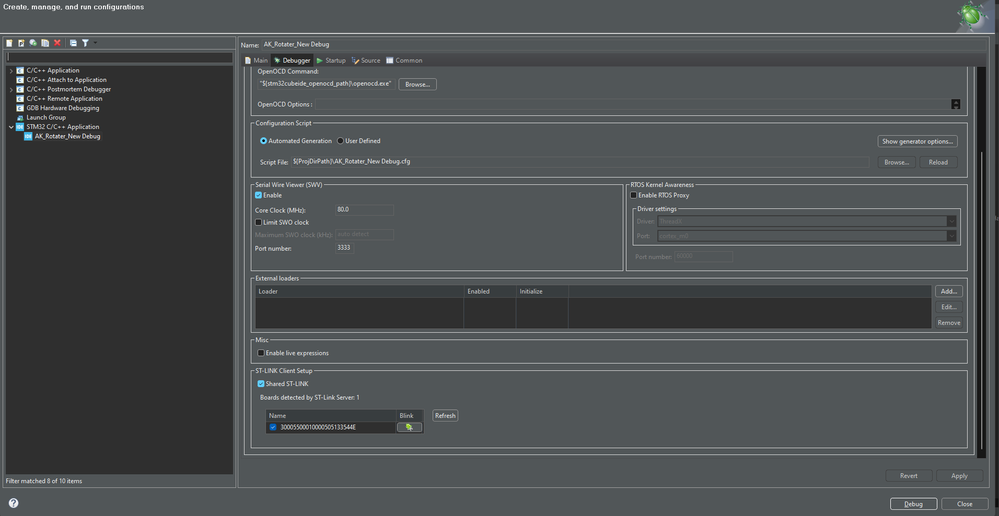The image size is (999, 516).
Task: Collapse all configuration tree items
Action: [x=73, y=43]
